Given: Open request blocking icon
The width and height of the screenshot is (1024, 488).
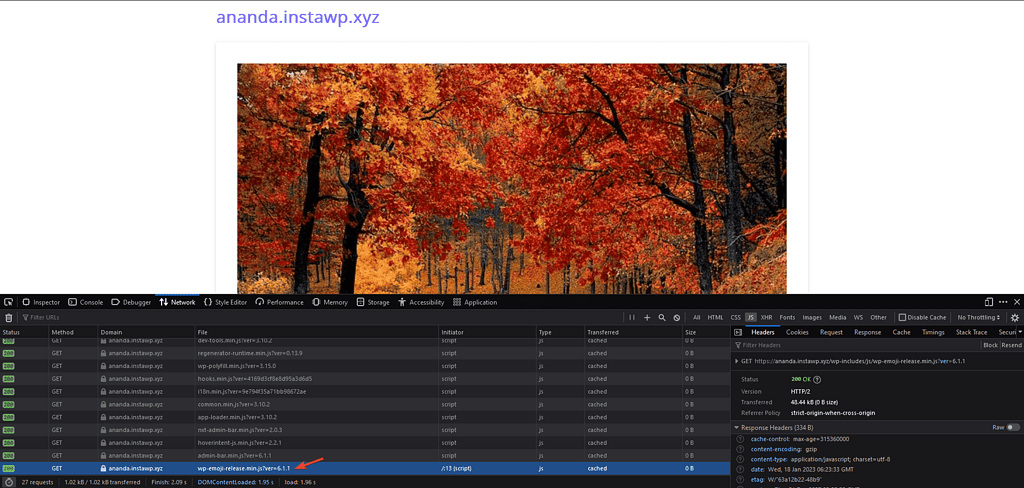Looking at the screenshot, I should point(677,317).
